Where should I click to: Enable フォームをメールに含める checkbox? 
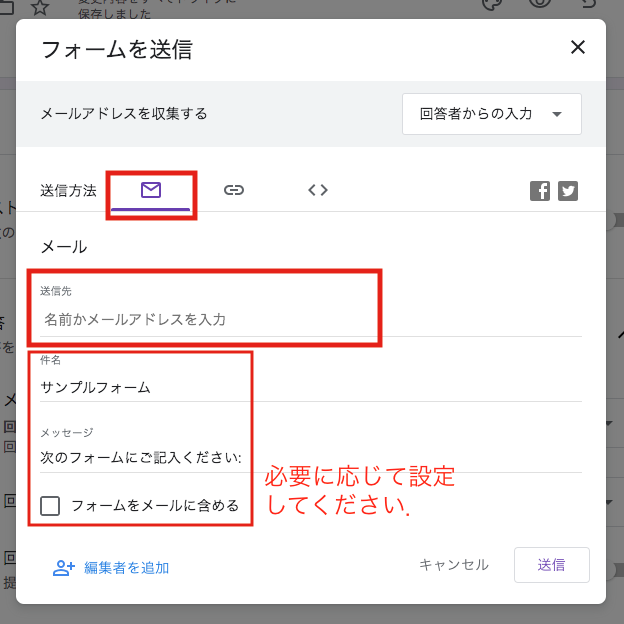click(x=50, y=505)
